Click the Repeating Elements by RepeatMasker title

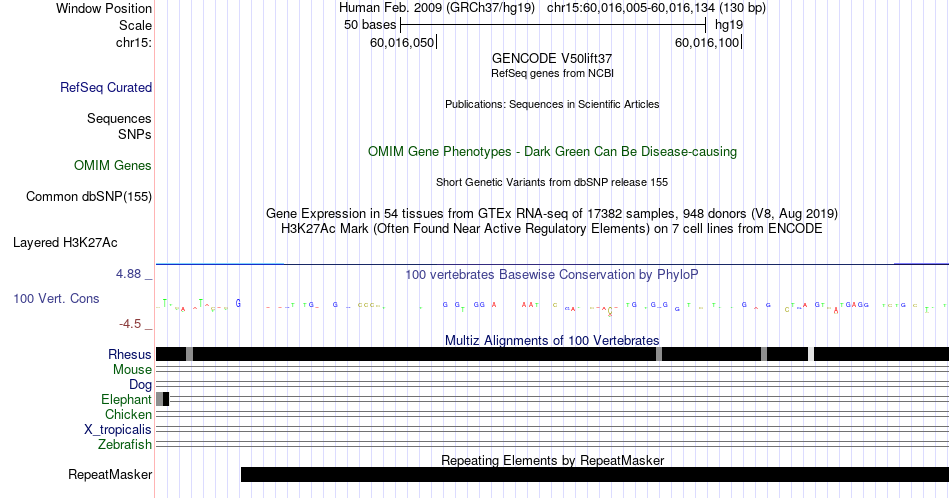(x=553, y=460)
